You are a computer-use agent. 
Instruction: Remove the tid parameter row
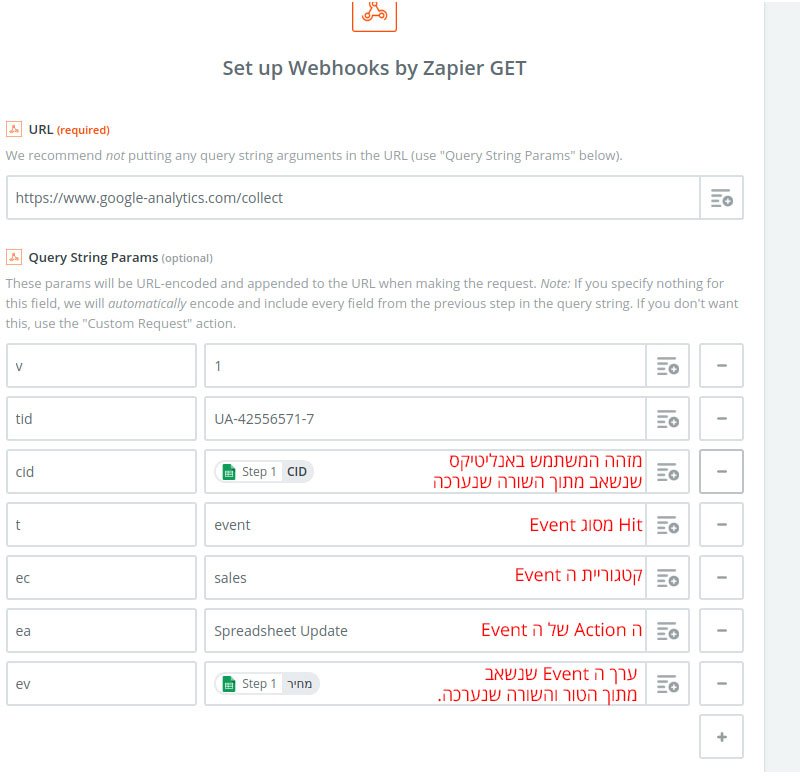(x=721, y=419)
